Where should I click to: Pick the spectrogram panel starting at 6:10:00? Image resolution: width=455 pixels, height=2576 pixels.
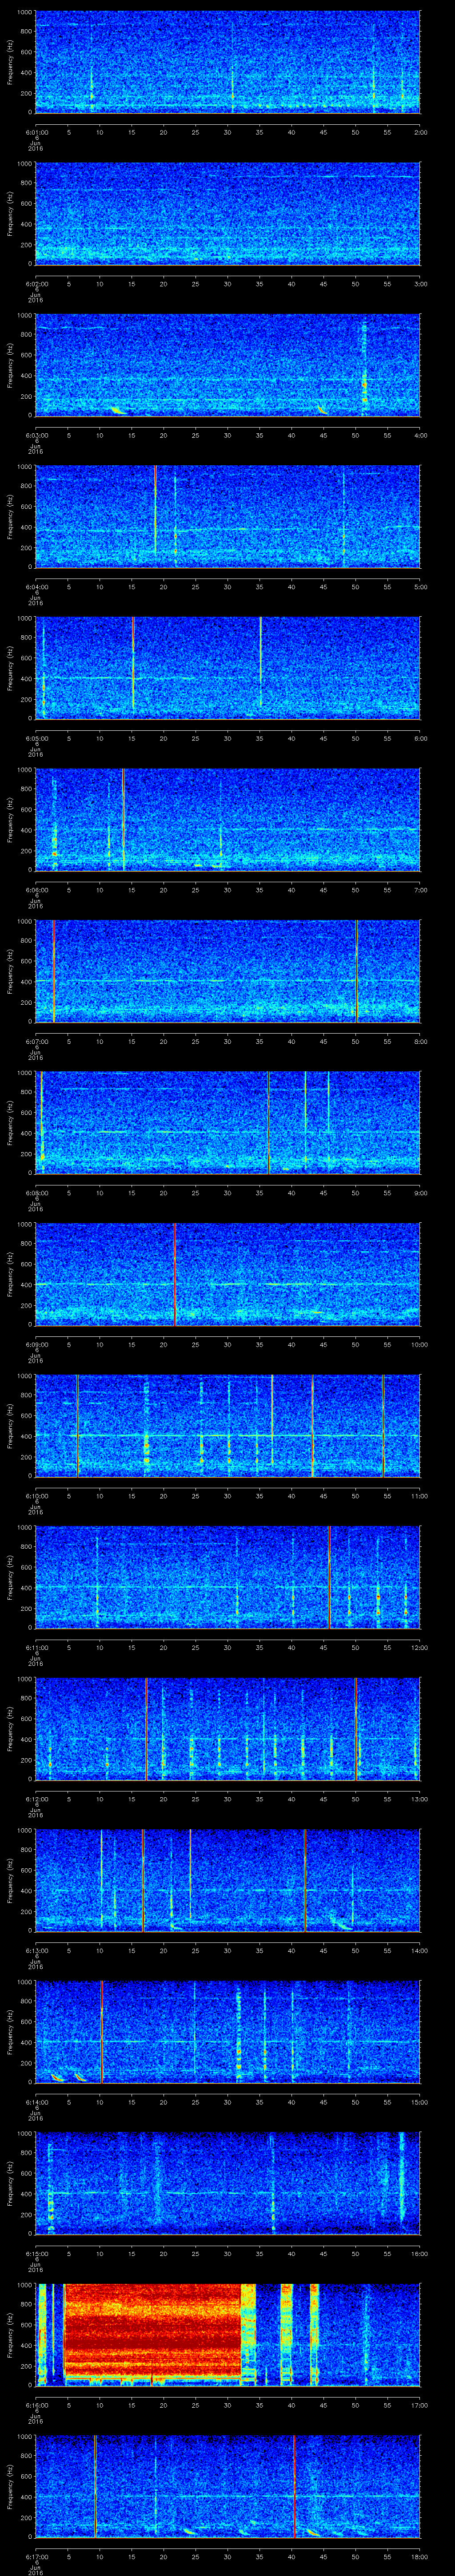coord(228,1425)
